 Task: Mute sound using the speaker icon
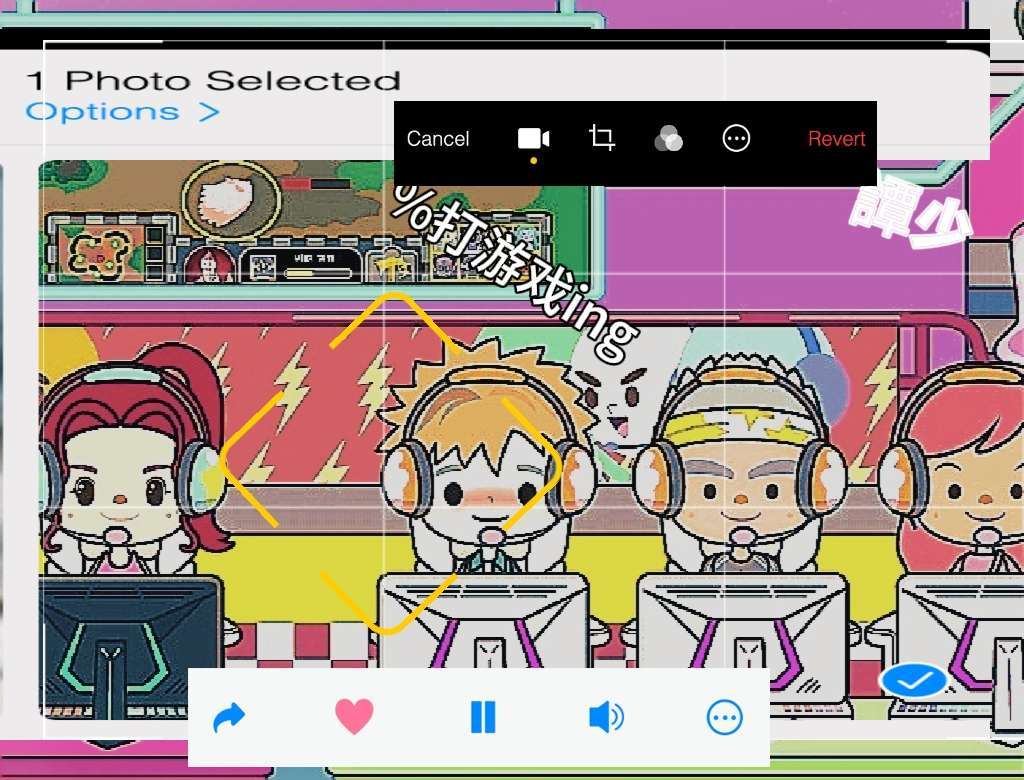(606, 717)
